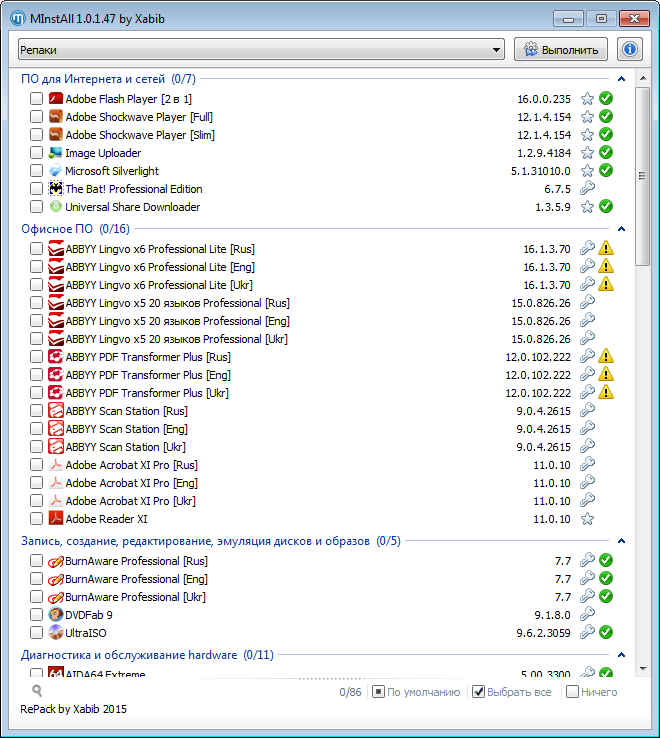Collapse the Запись, создание дисков group
The height and width of the screenshot is (738, 660).
(621, 541)
